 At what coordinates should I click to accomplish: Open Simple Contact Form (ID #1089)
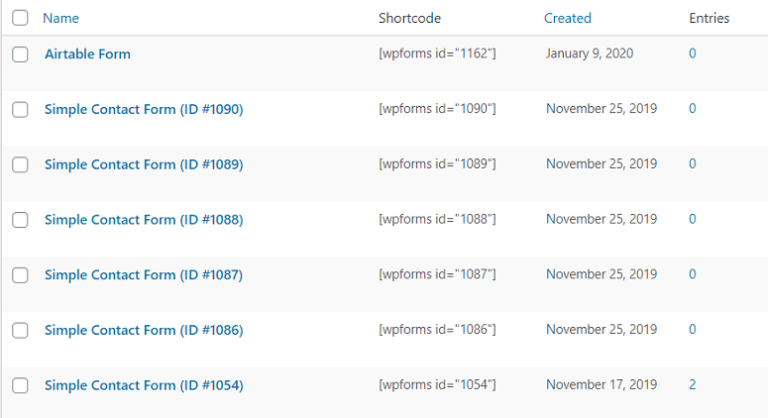tap(144, 164)
